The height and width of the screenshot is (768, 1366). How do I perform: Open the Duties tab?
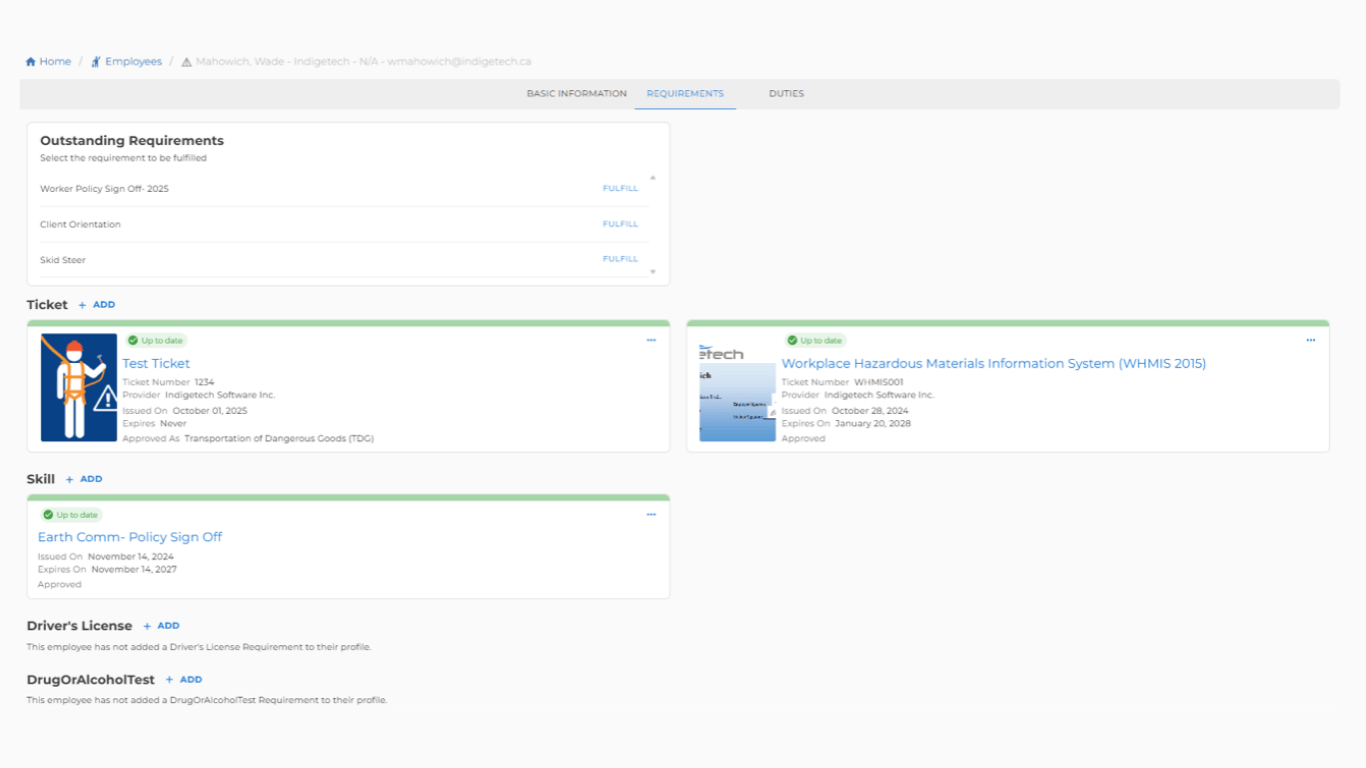[786, 94]
